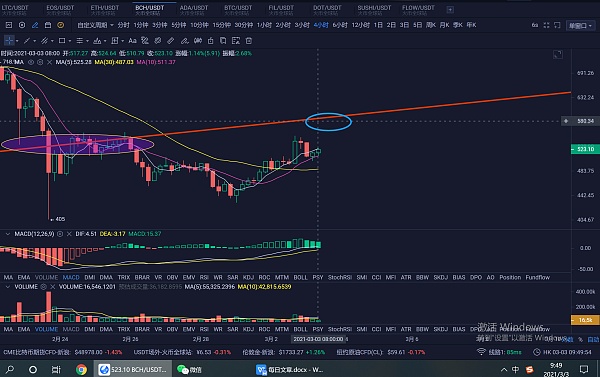Expand crosshair tool dropdown arrow

pyautogui.click(x=17, y=41)
